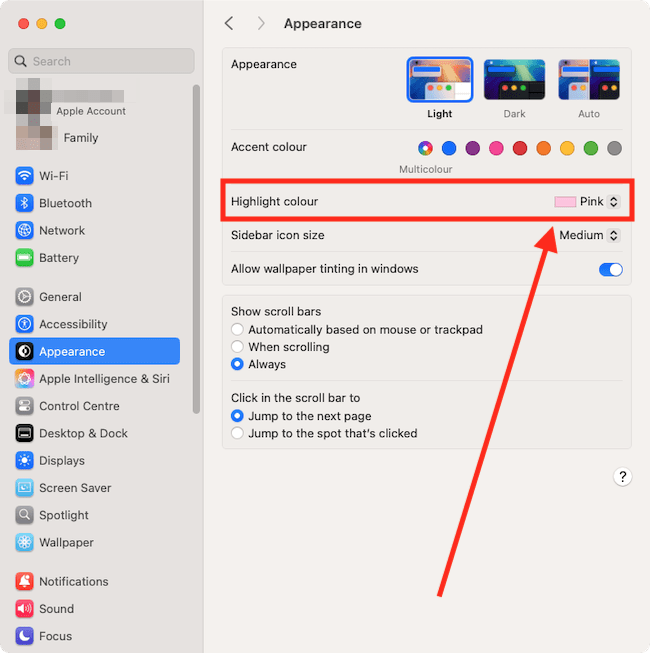This screenshot has width=650, height=653.
Task: Open Screen Saver settings icon
Action: 25,488
